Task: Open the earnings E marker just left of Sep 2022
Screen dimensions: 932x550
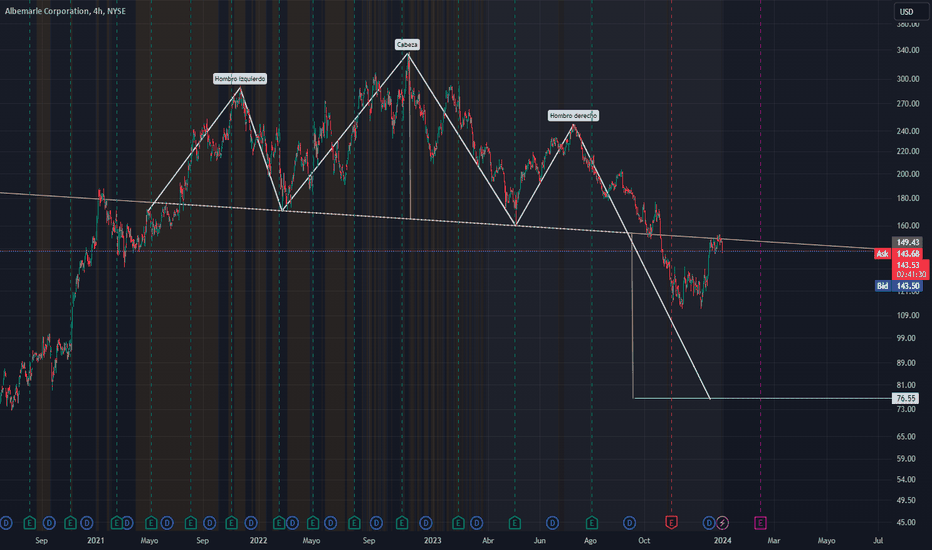Action: pos(354,523)
